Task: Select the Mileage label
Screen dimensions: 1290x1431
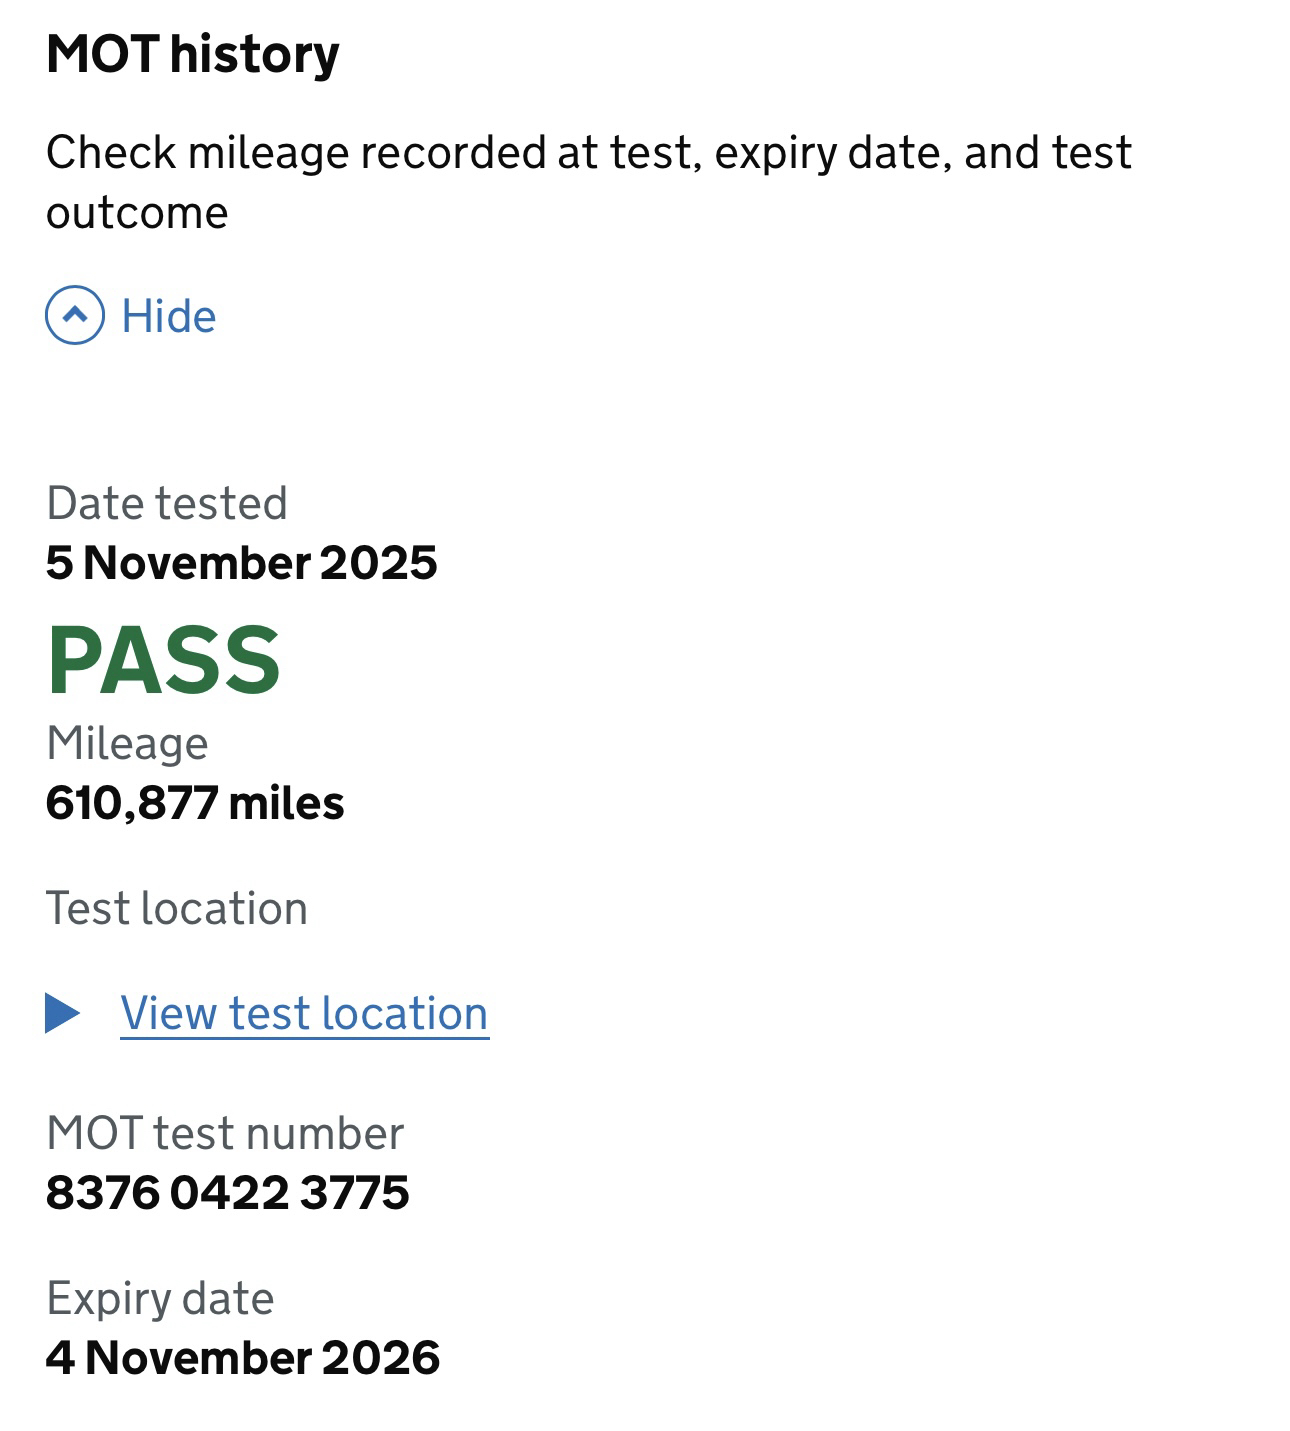Action: pos(127,743)
